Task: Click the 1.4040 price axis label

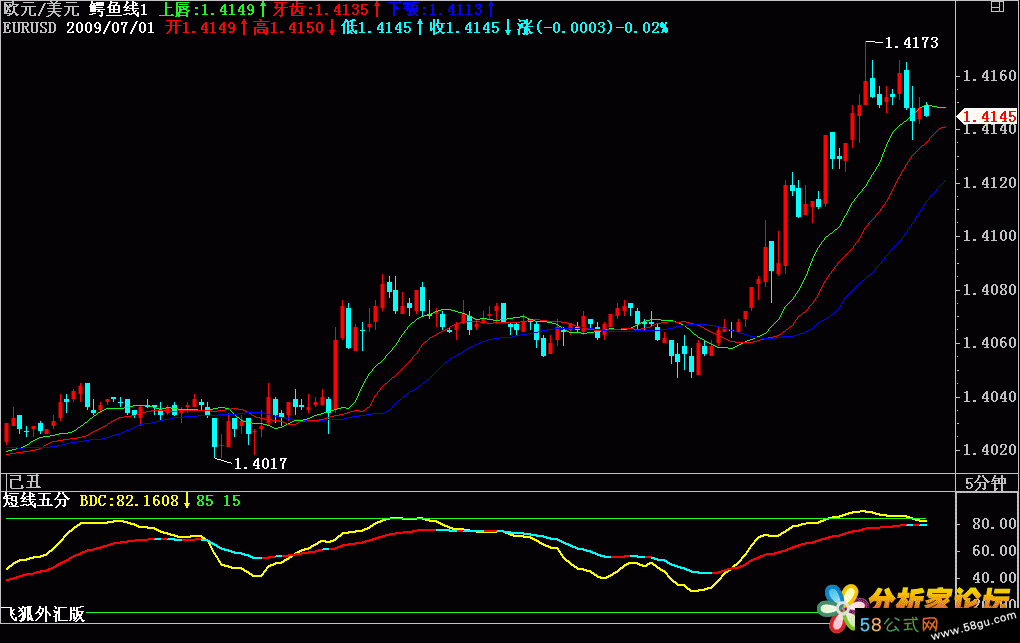Action: [989, 396]
